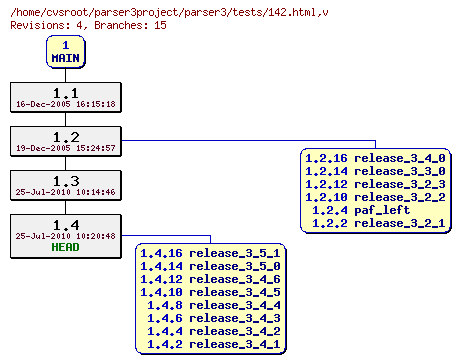Click date 25-Jul-2010 10:14:46
This screenshot has height=363, width=460.
66,192
